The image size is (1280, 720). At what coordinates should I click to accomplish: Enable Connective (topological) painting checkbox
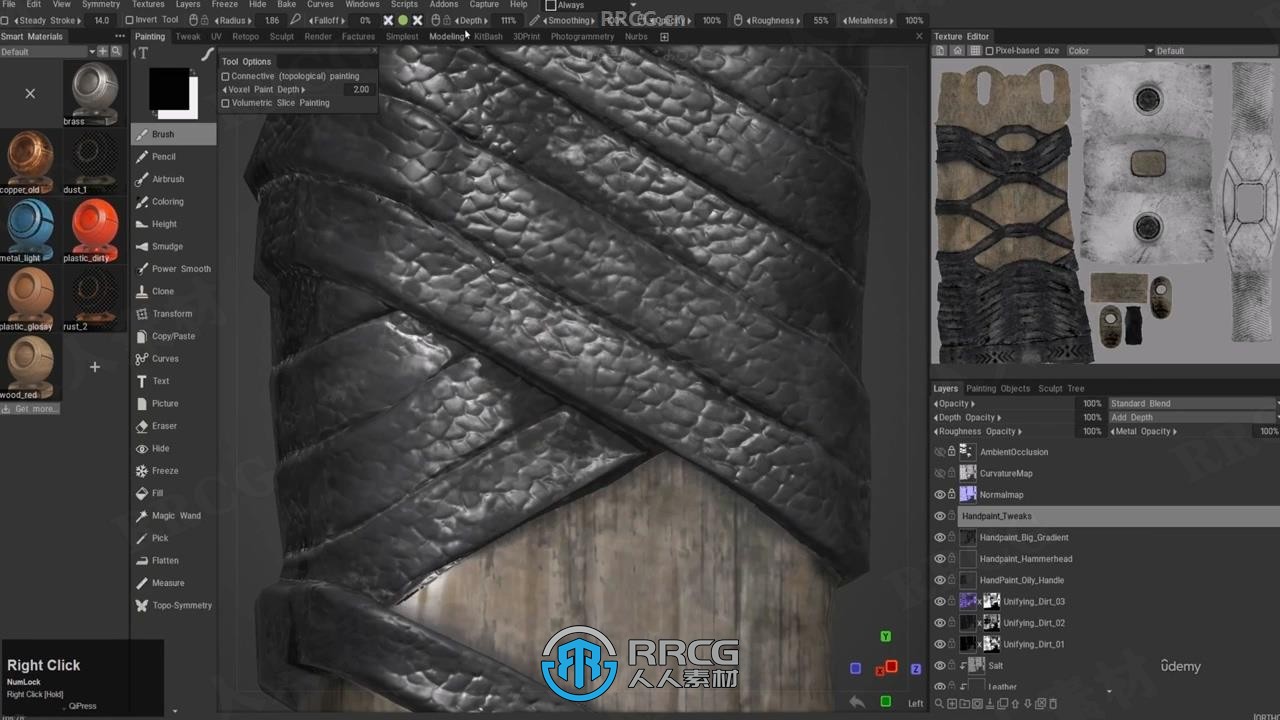226,76
